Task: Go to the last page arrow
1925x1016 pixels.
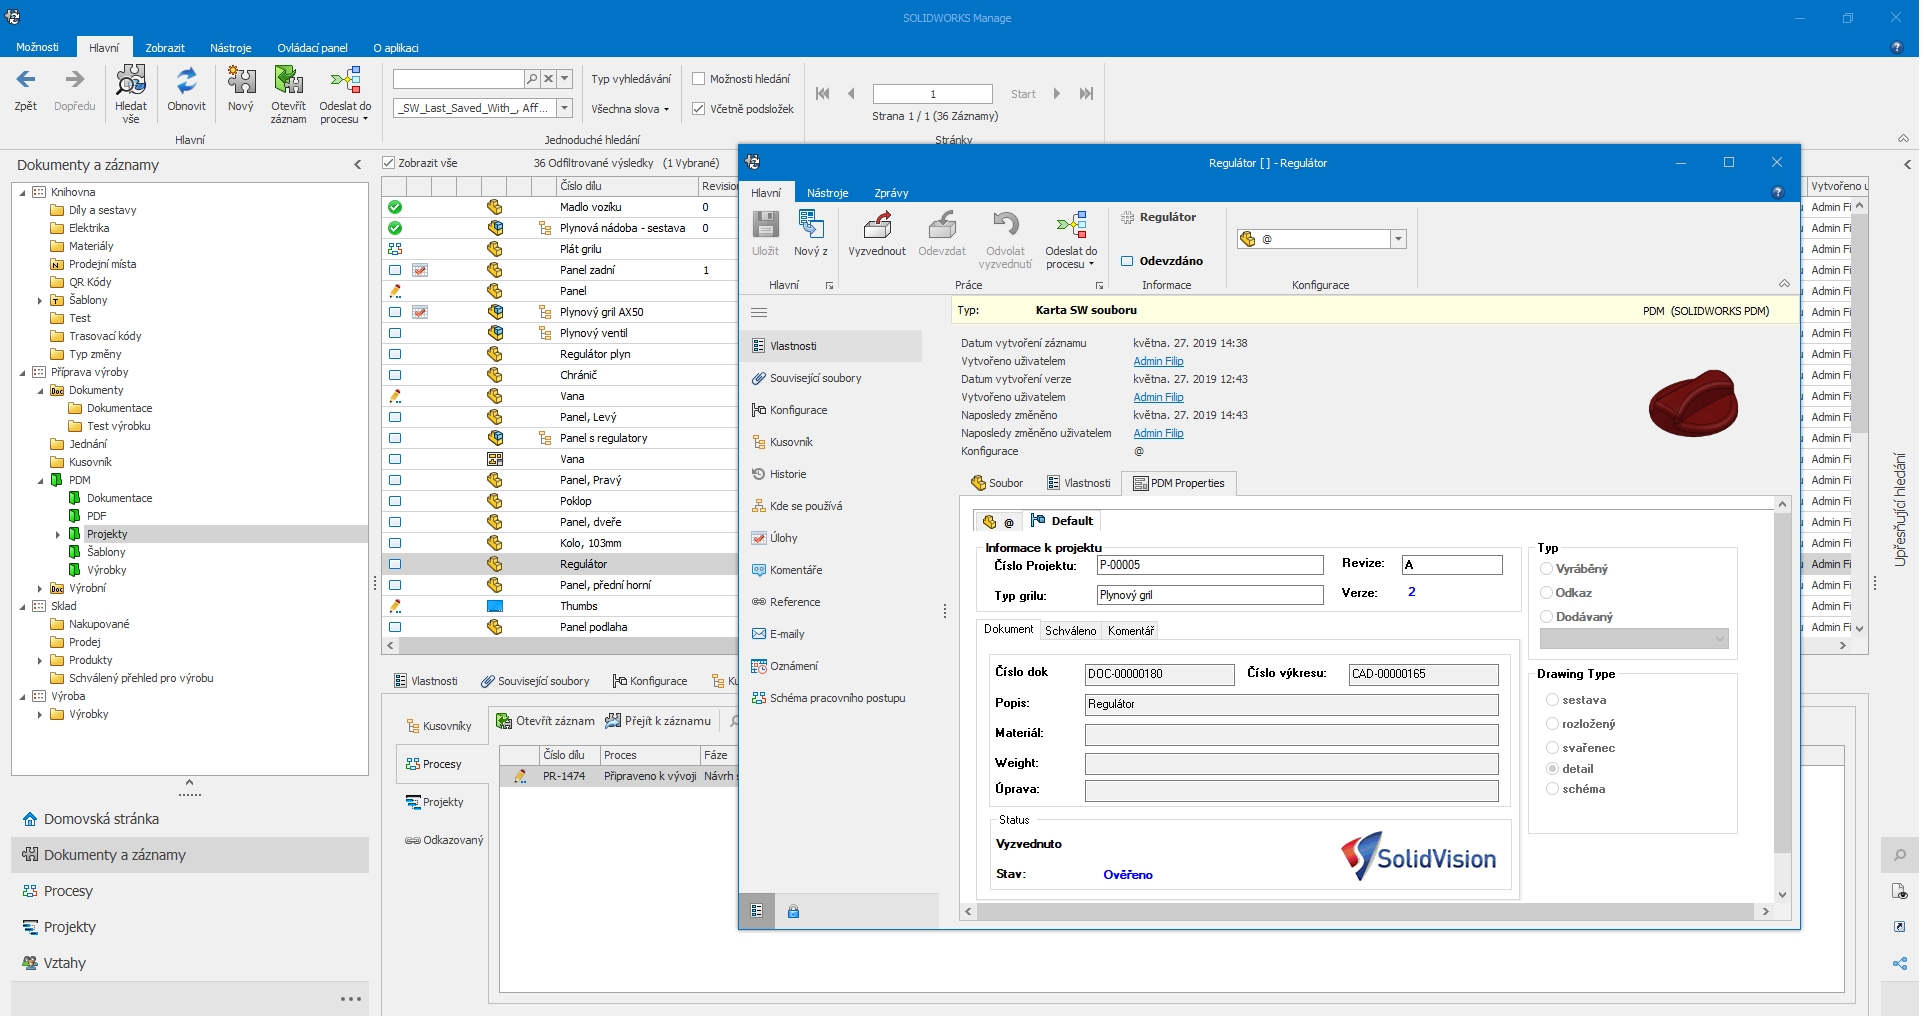Action: pos(1086,94)
